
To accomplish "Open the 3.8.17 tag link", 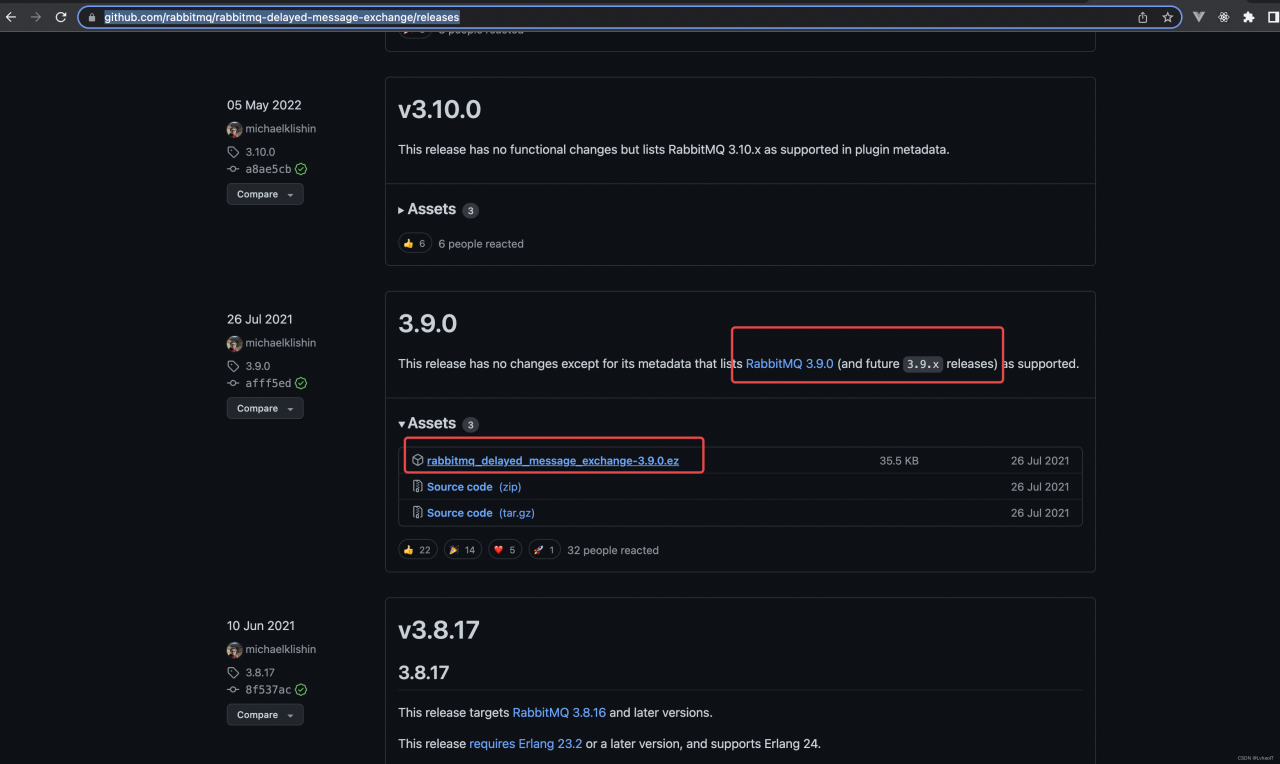I will [x=260, y=672].
